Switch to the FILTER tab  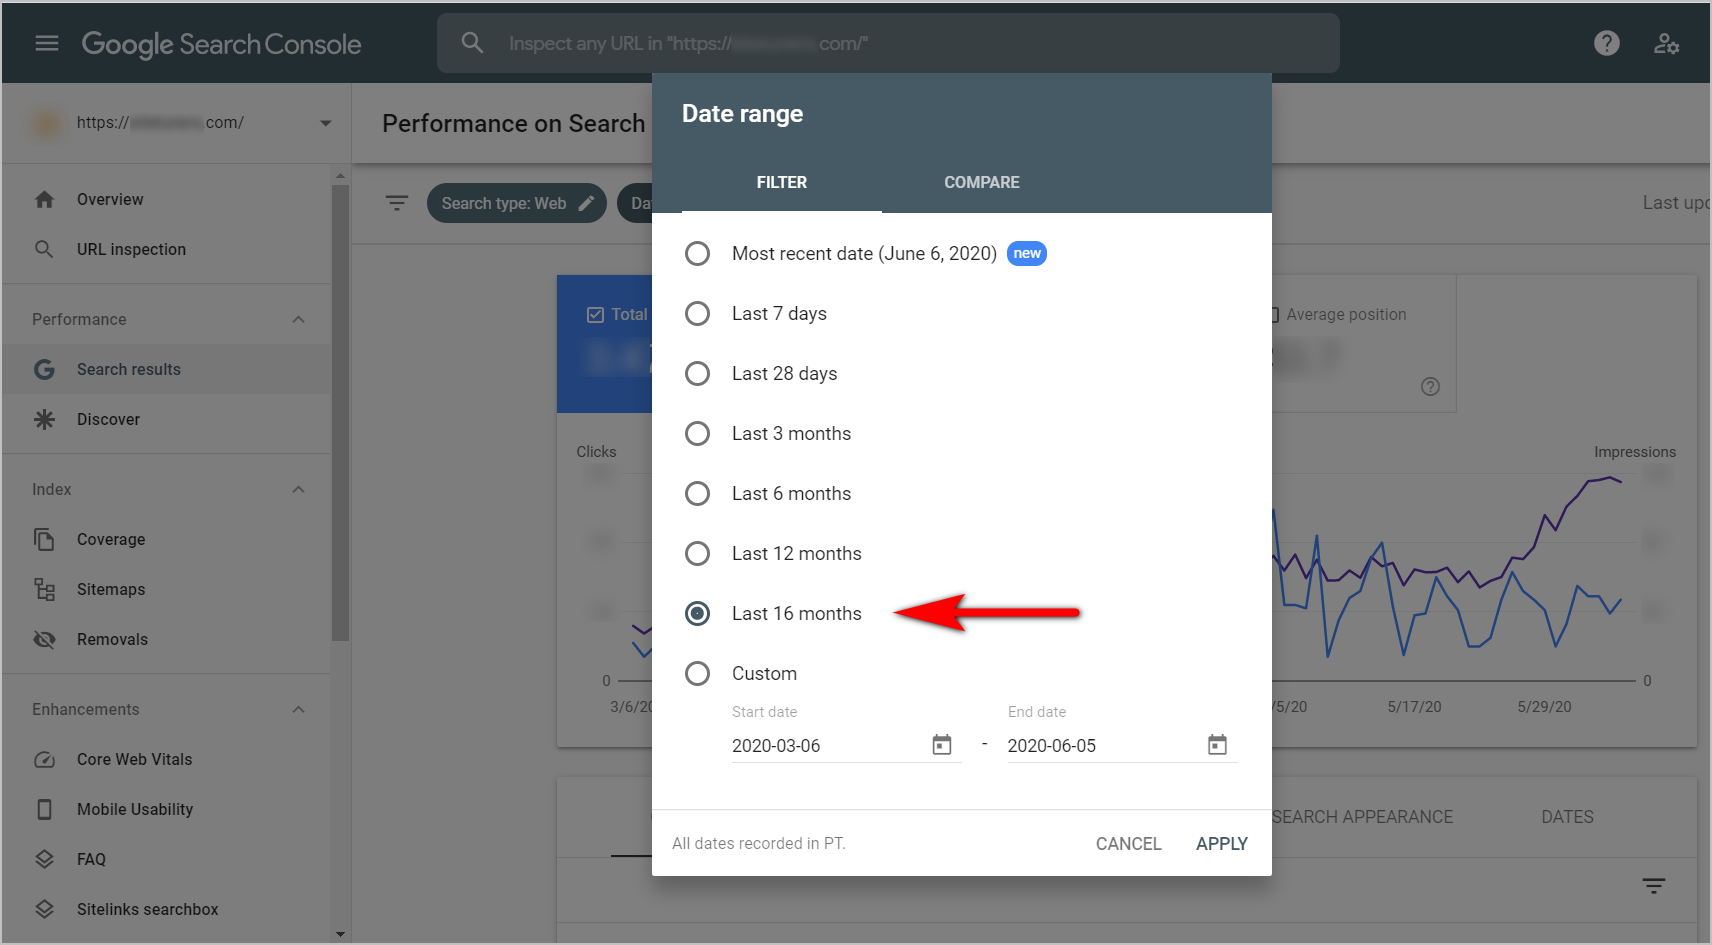coord(781,182)
